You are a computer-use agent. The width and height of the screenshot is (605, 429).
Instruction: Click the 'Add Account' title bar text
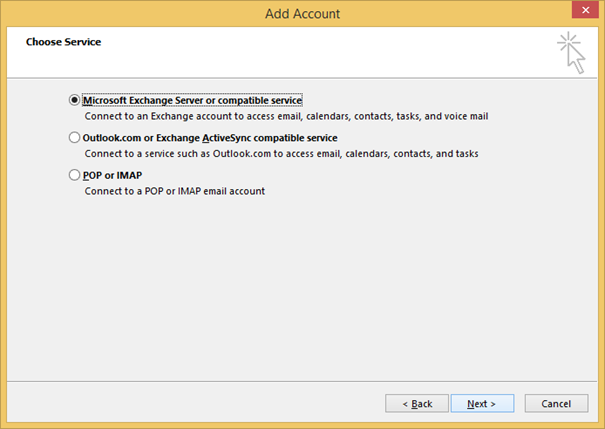point(302,13)
